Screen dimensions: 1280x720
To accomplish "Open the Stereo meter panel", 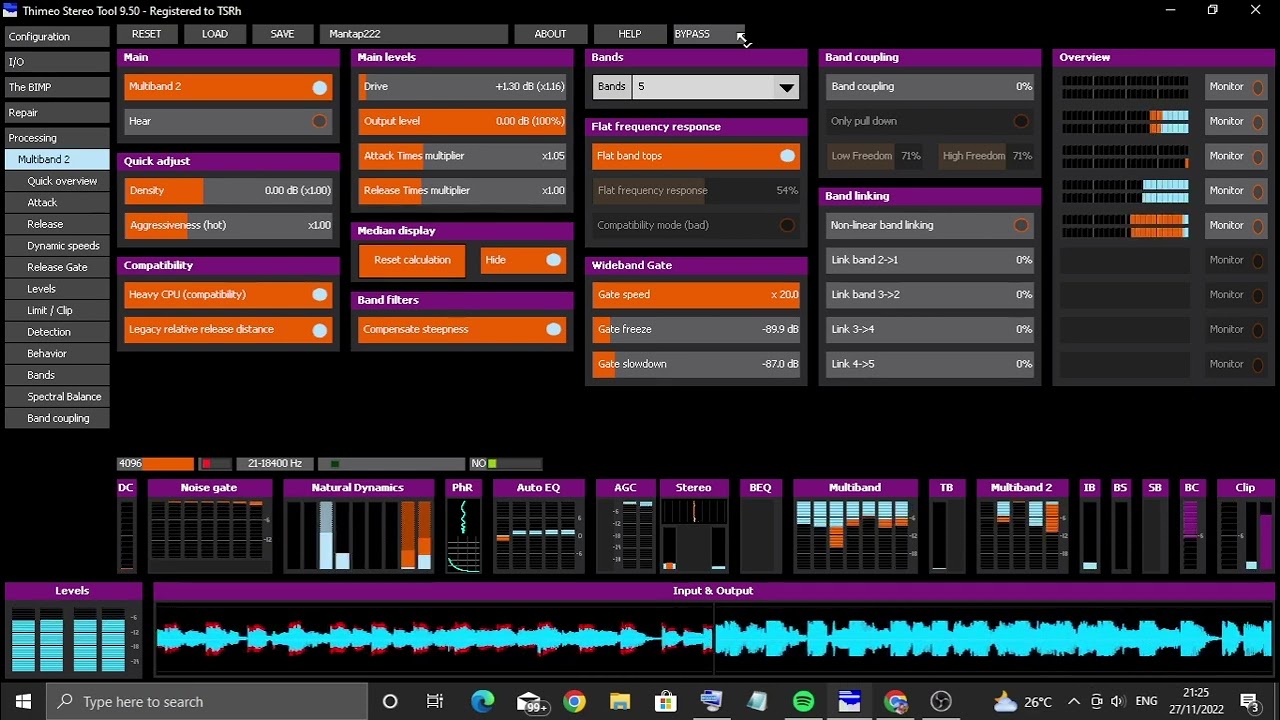I will [x=693, y=526].
